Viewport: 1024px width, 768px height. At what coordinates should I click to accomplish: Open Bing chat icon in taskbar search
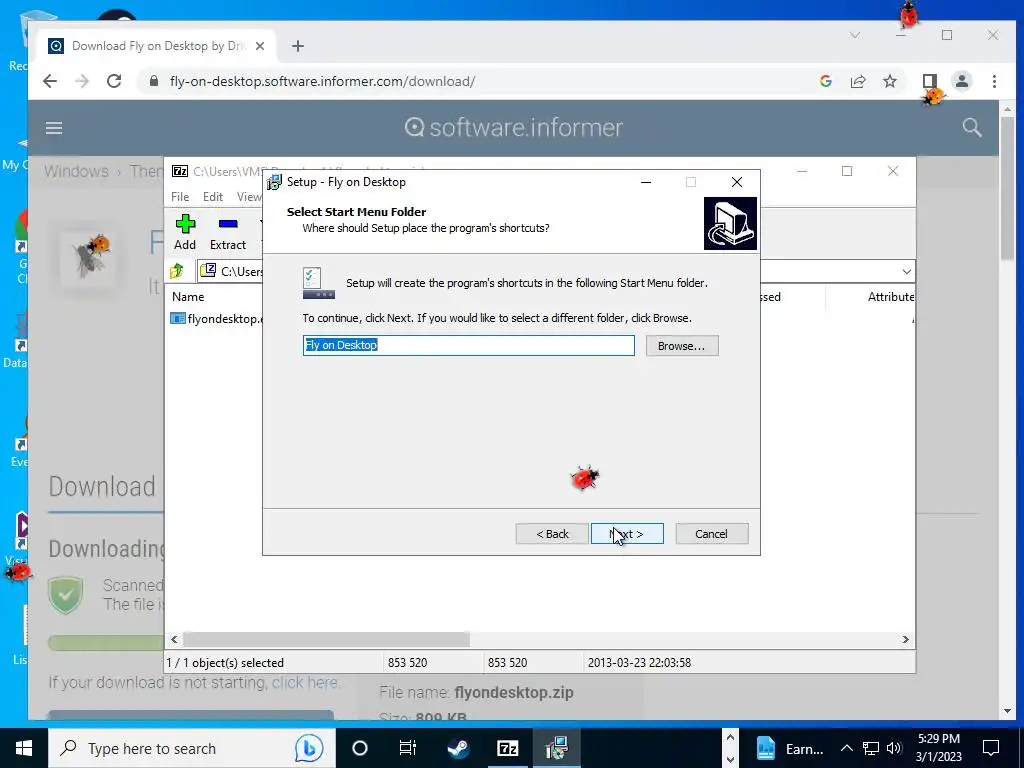pyautogui.click(x=308, y=748)
